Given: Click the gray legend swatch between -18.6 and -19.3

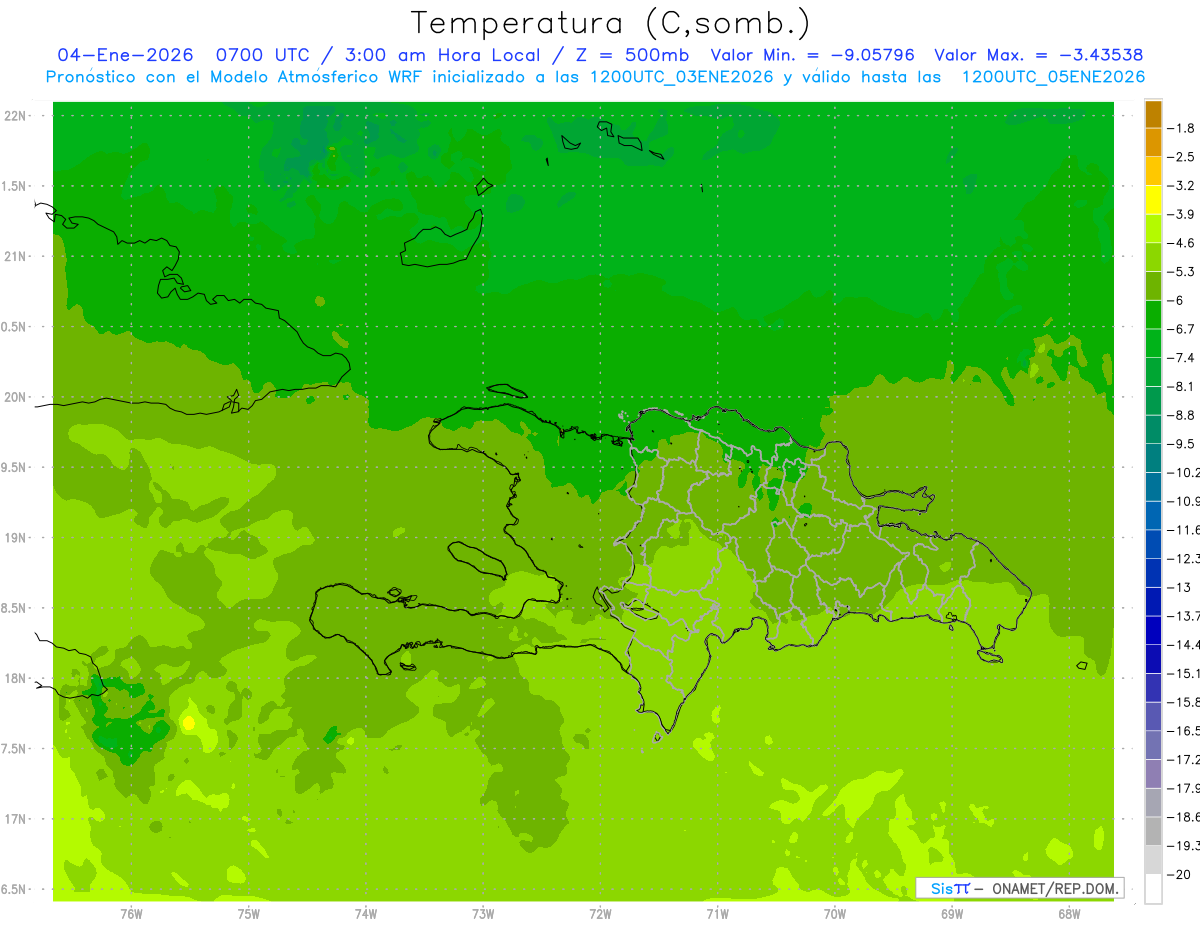Looking at the screenshot, I should click(1153, 831).
